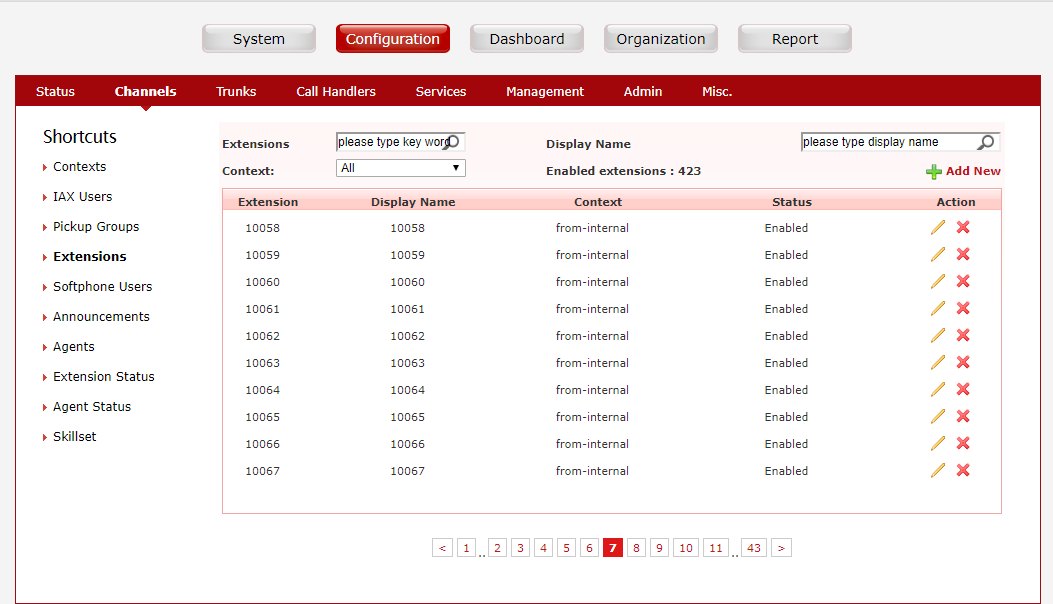Edit extension 10062 with the pencil icon

pos(937,335)
